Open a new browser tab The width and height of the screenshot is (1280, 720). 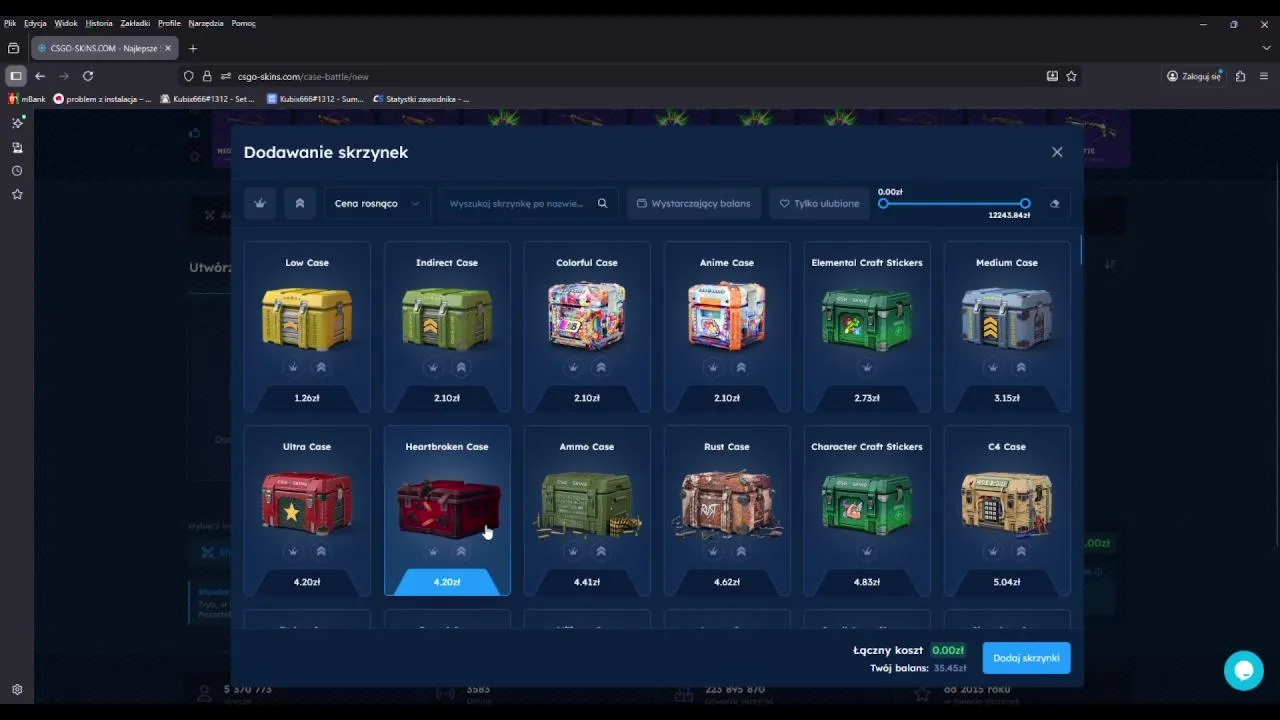click(193, 48)
